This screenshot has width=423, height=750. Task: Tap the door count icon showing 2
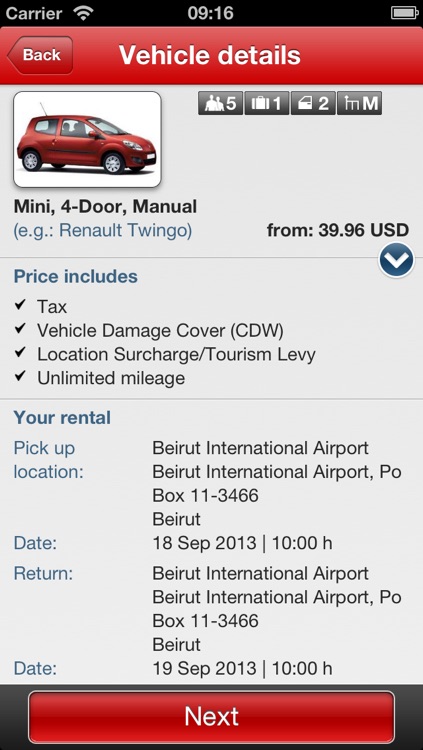click(x=313, y=103)
